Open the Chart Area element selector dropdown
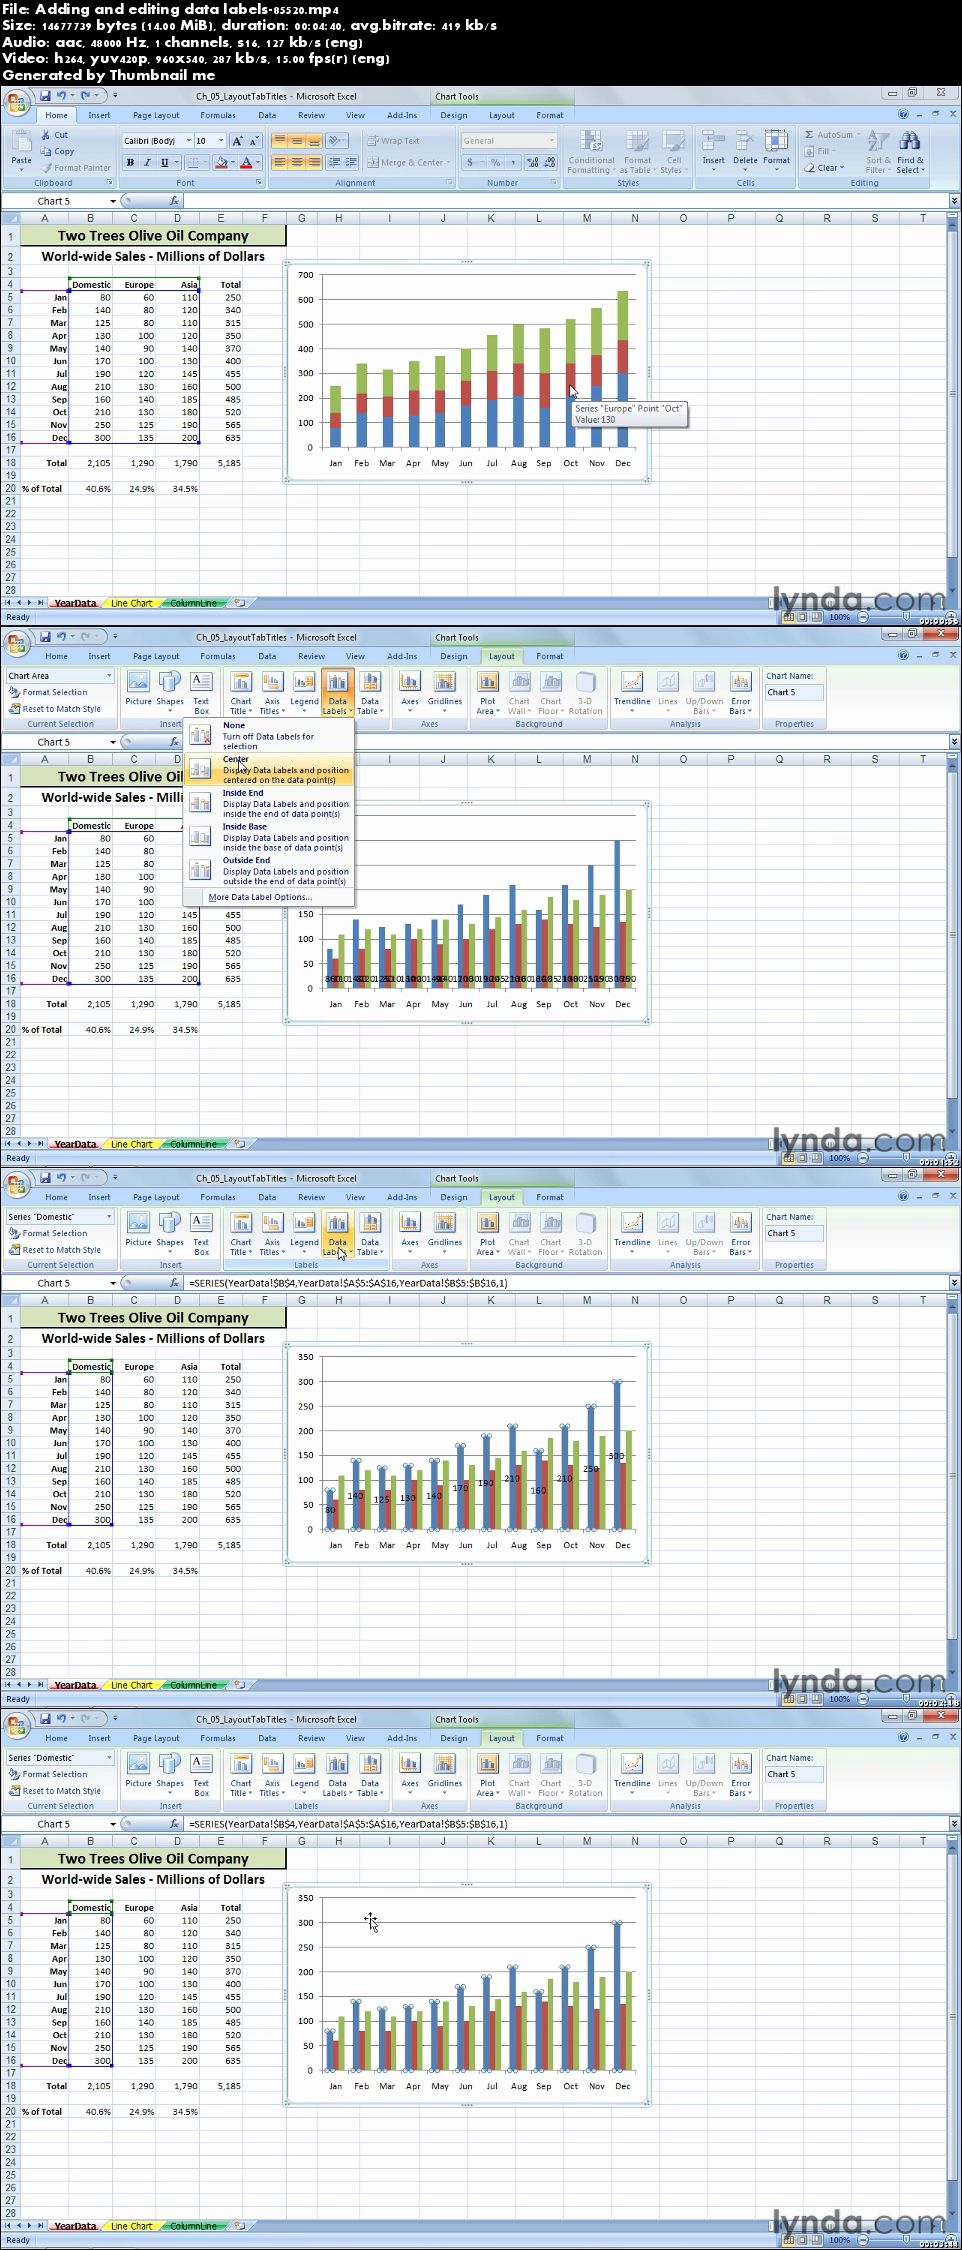 coord(109,676)
